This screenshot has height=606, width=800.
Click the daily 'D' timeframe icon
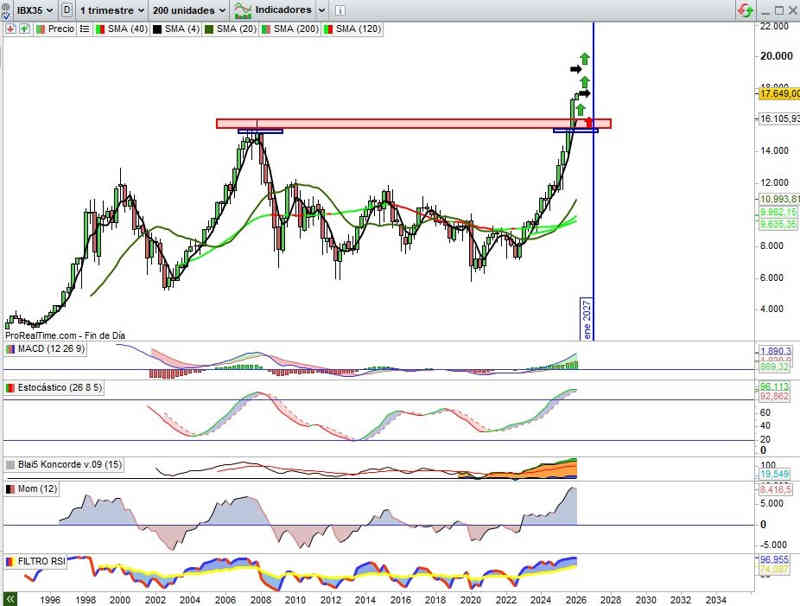click(x=66, y=10)
